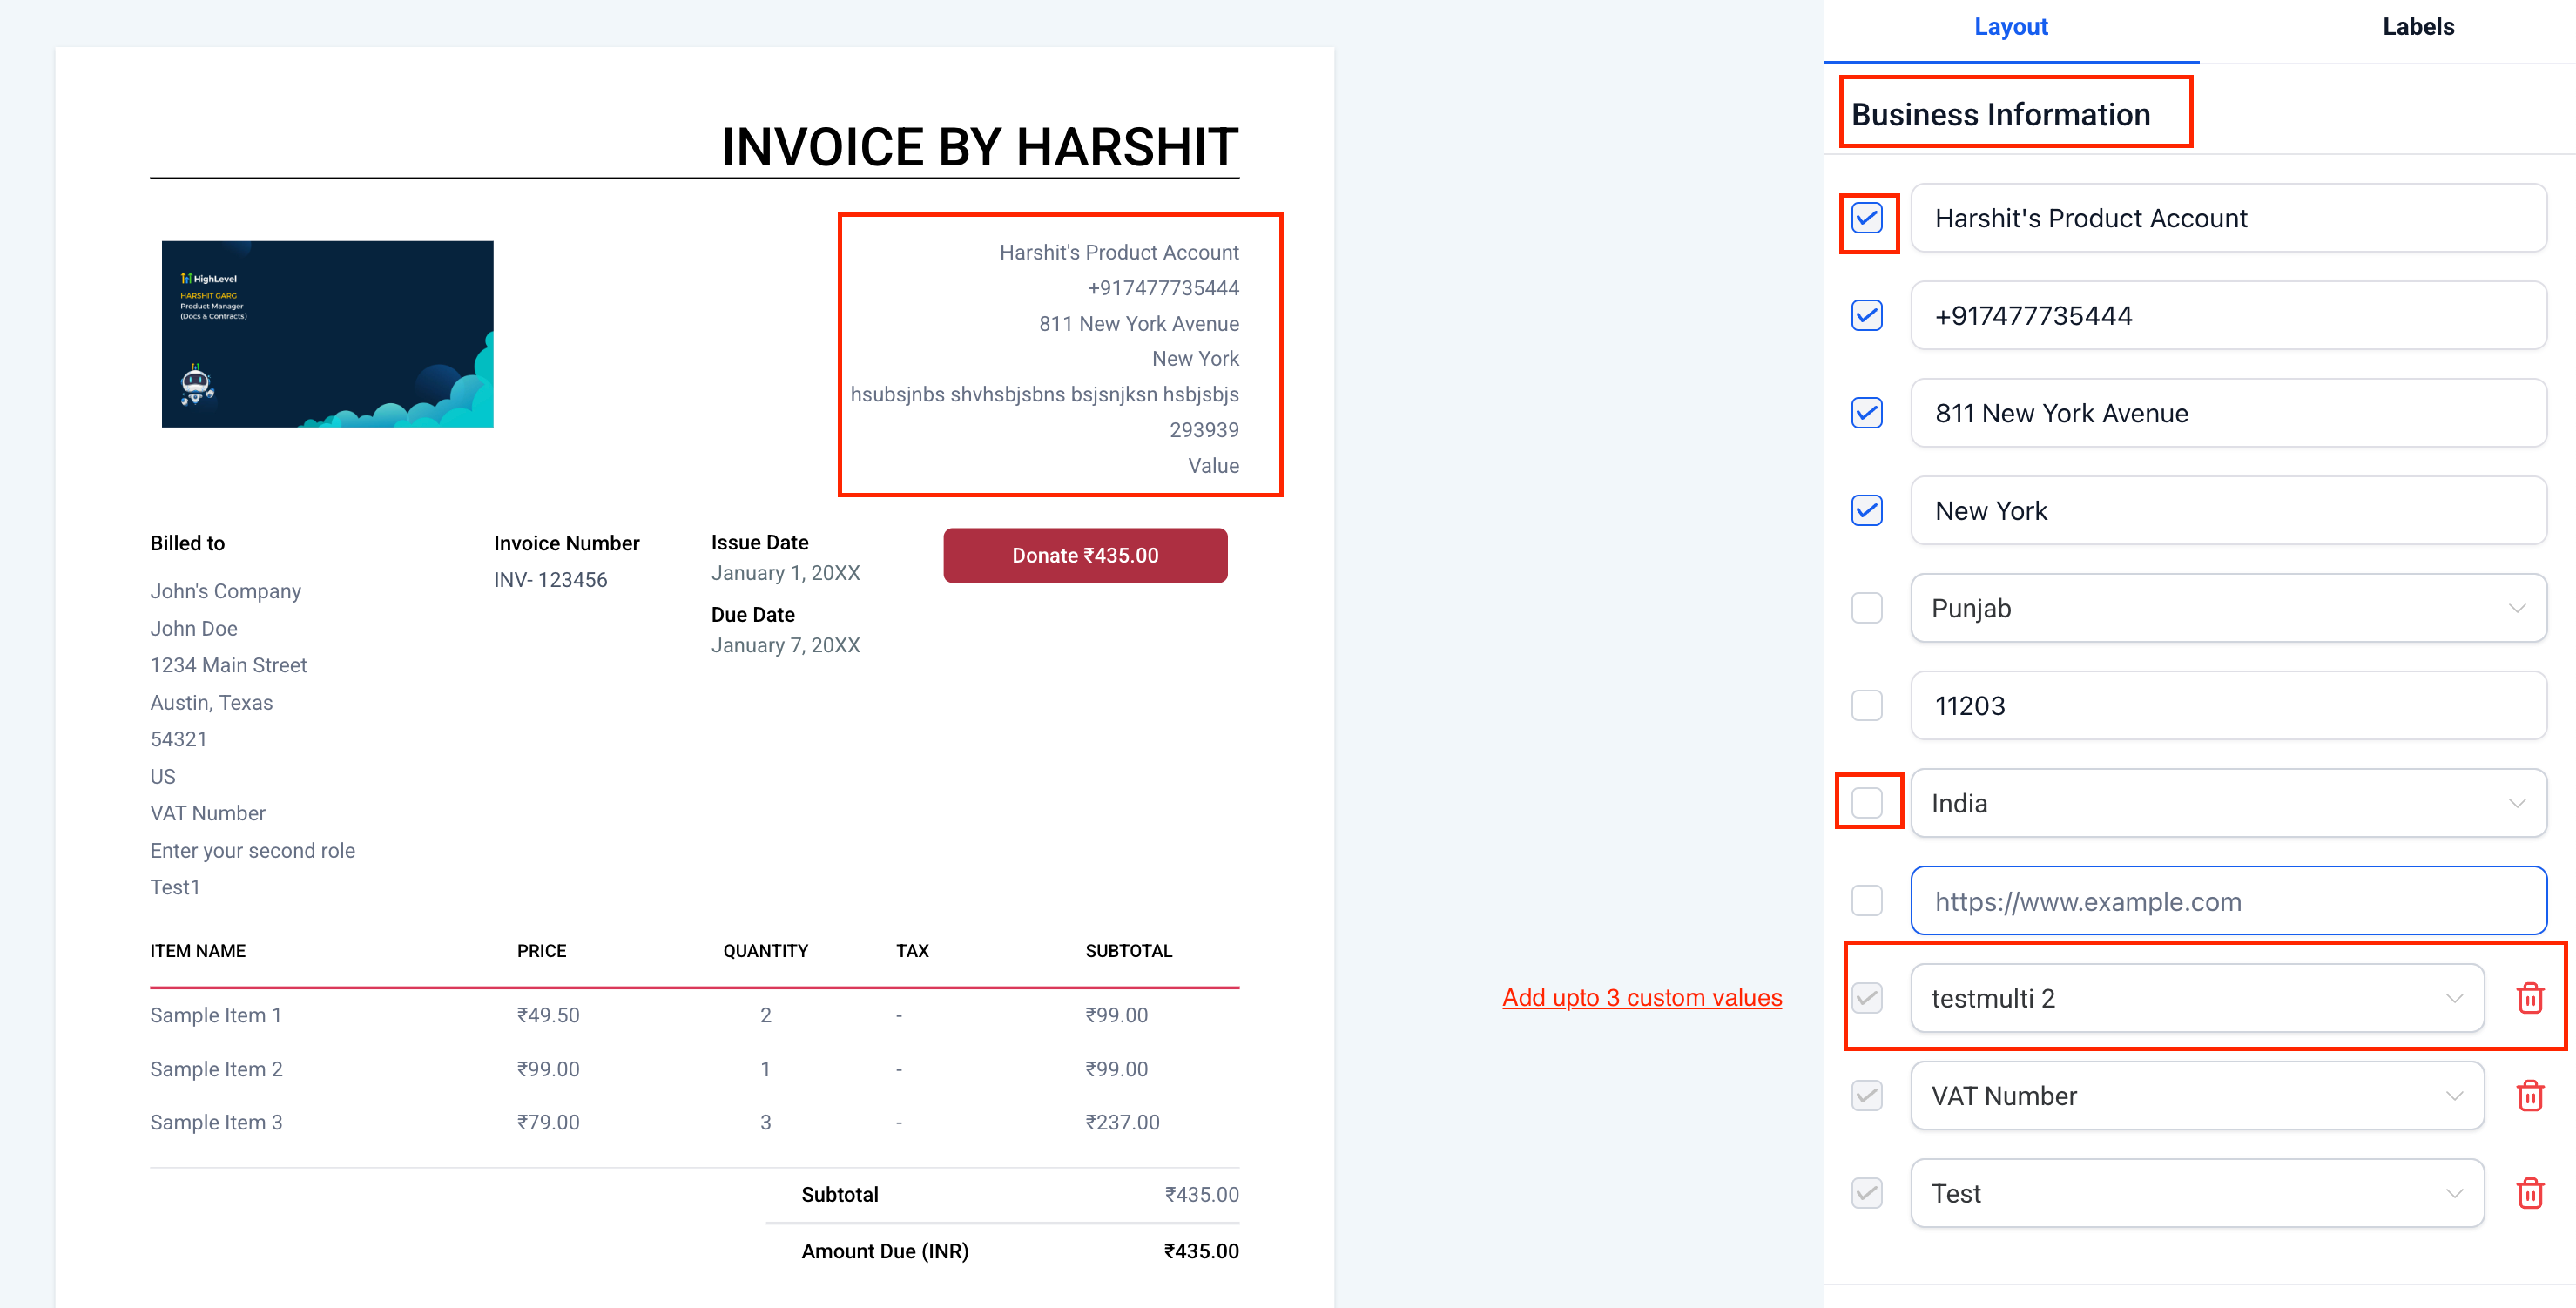Viewport: 2576px width, 1308px height.
Task: Click the 811 New York Avenue field
Action: (2227, 413)
